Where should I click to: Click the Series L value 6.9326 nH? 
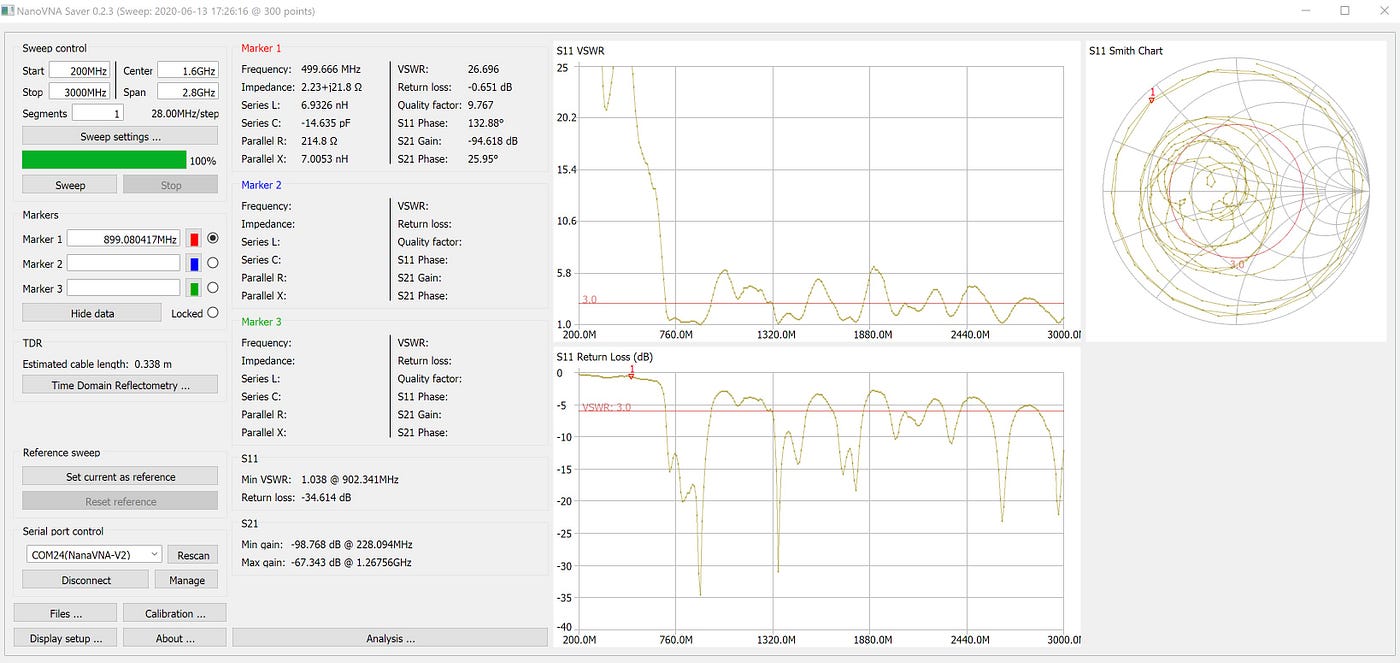click(x=324, y=105)
